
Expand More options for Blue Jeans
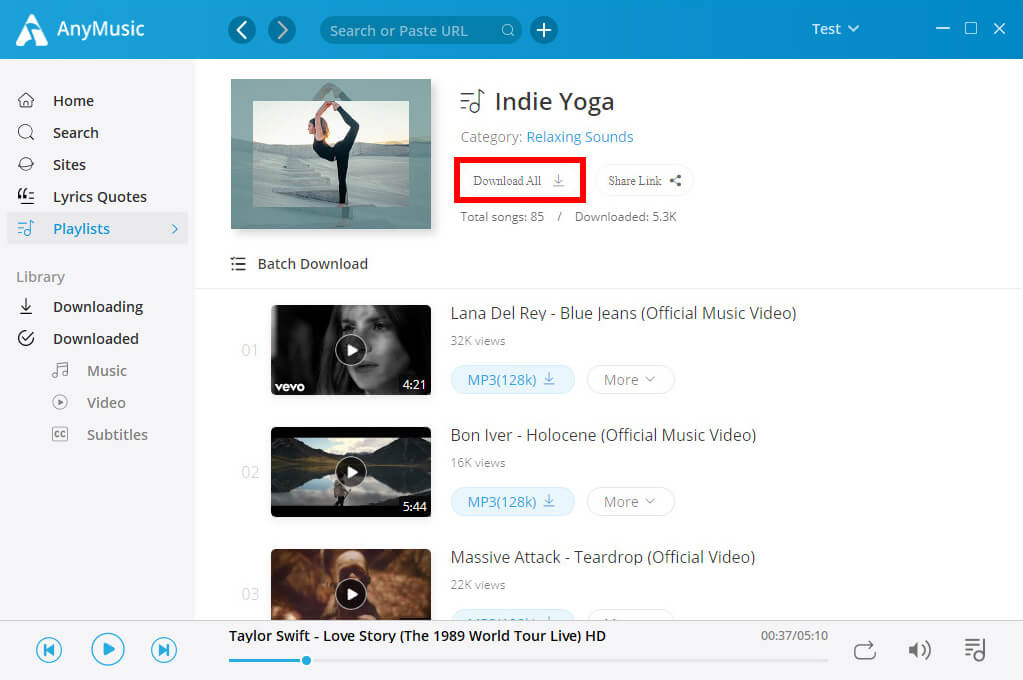pyautogui.click(x=630, y=380)
